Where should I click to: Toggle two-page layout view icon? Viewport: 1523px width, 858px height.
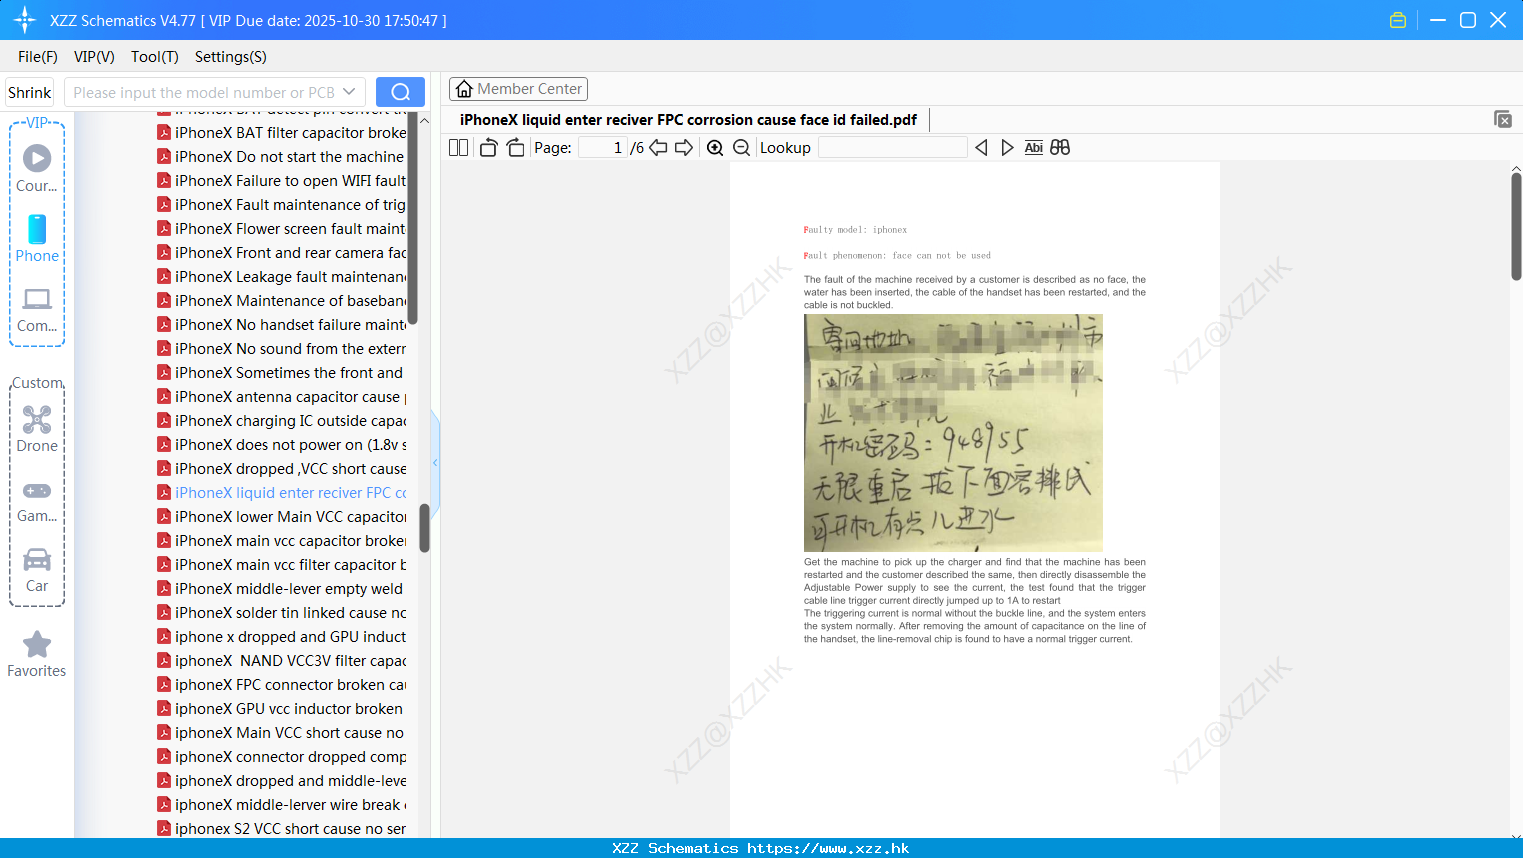(459, 148)
